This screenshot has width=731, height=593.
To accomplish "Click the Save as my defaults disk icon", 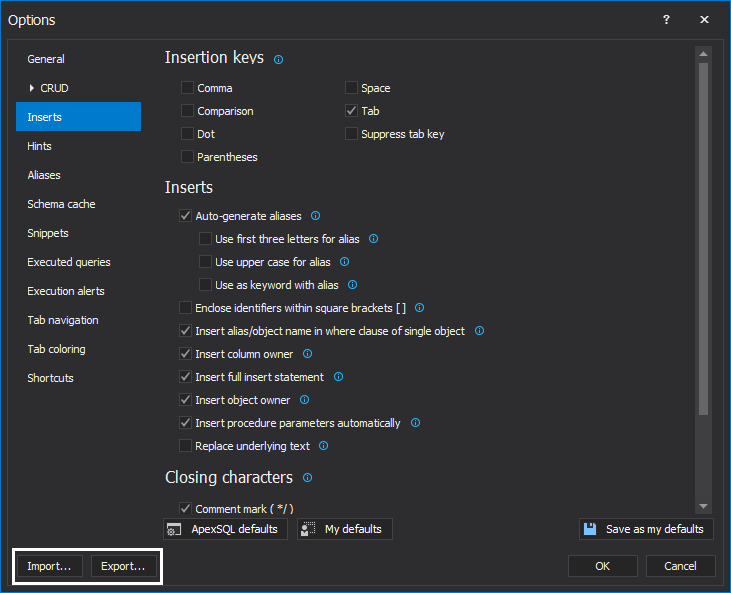I will [x=590, y=529].
